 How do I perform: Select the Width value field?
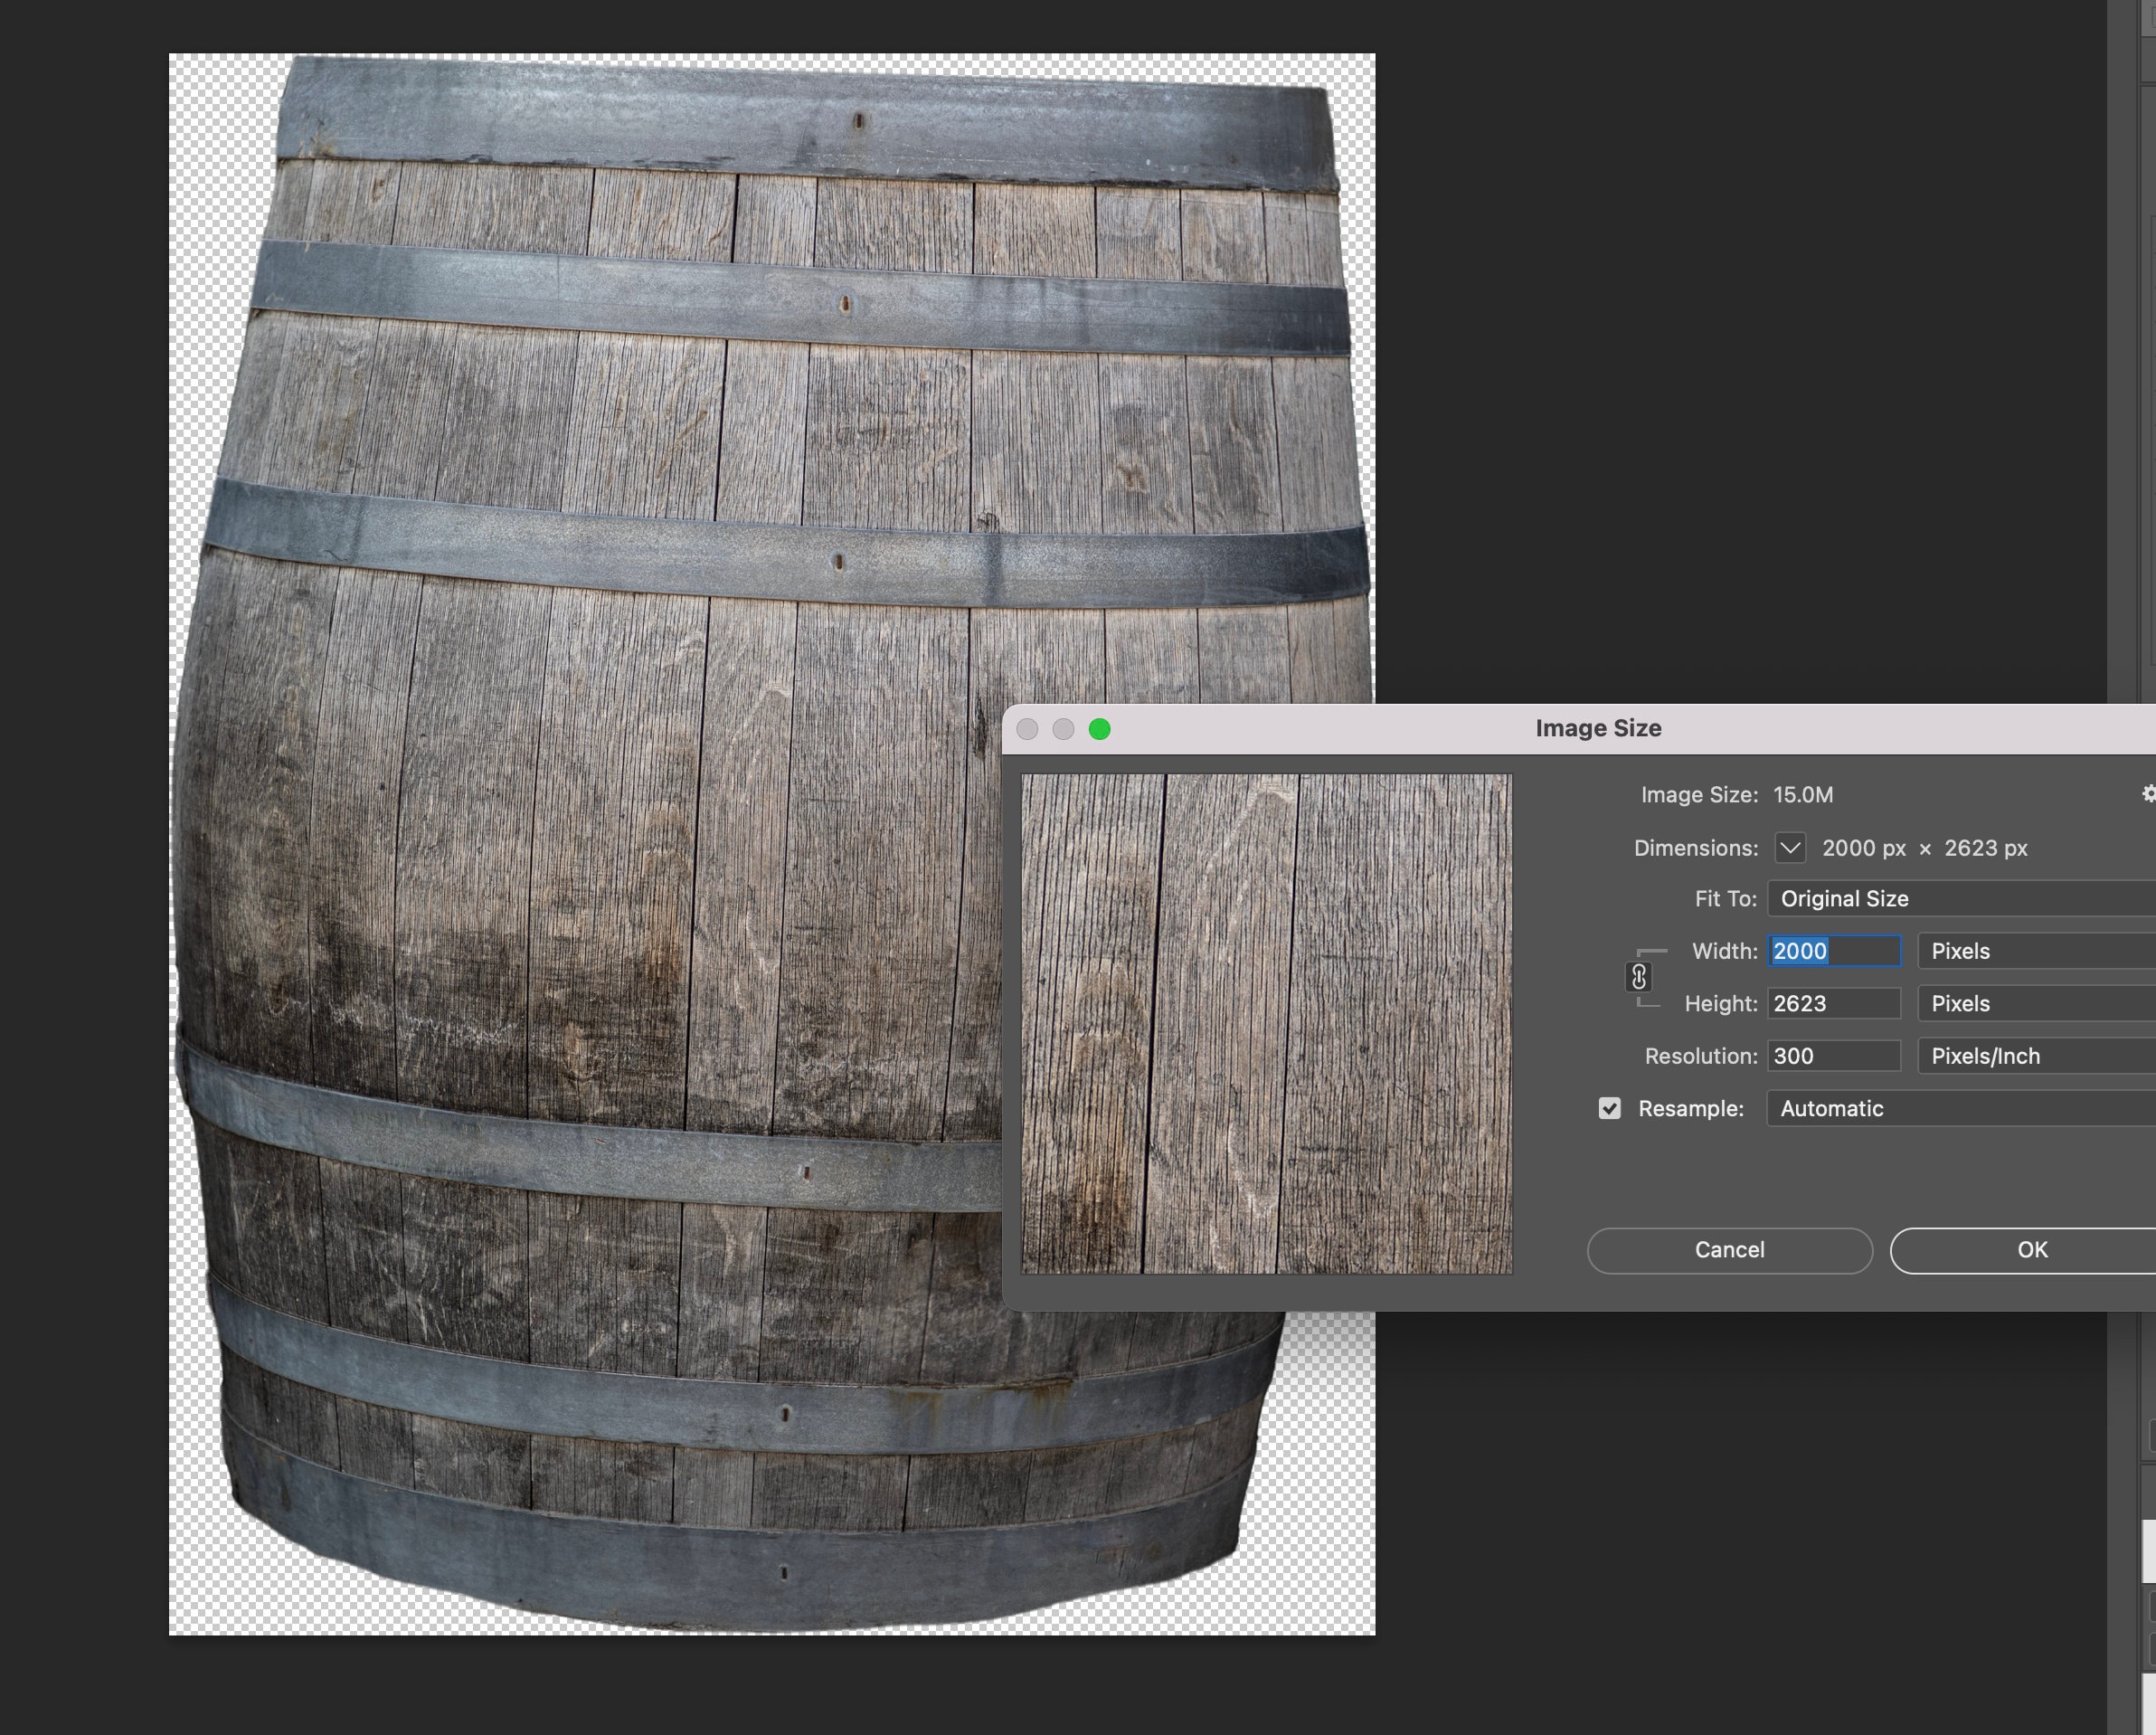point(1833,951)
